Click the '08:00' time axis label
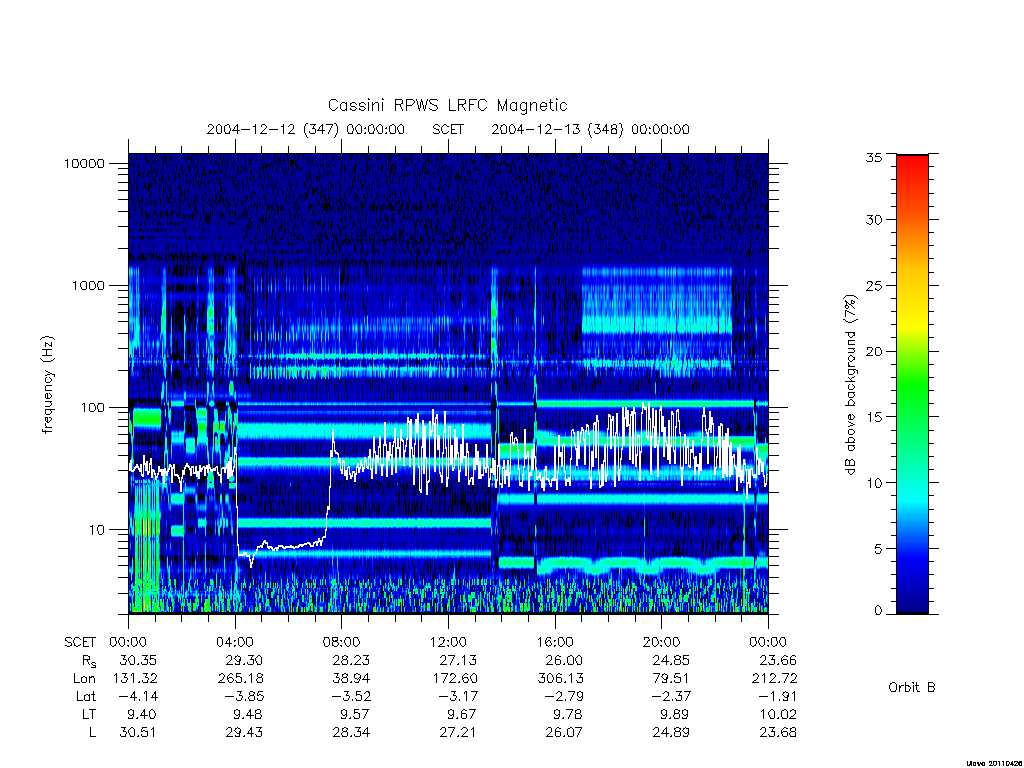 342,642
